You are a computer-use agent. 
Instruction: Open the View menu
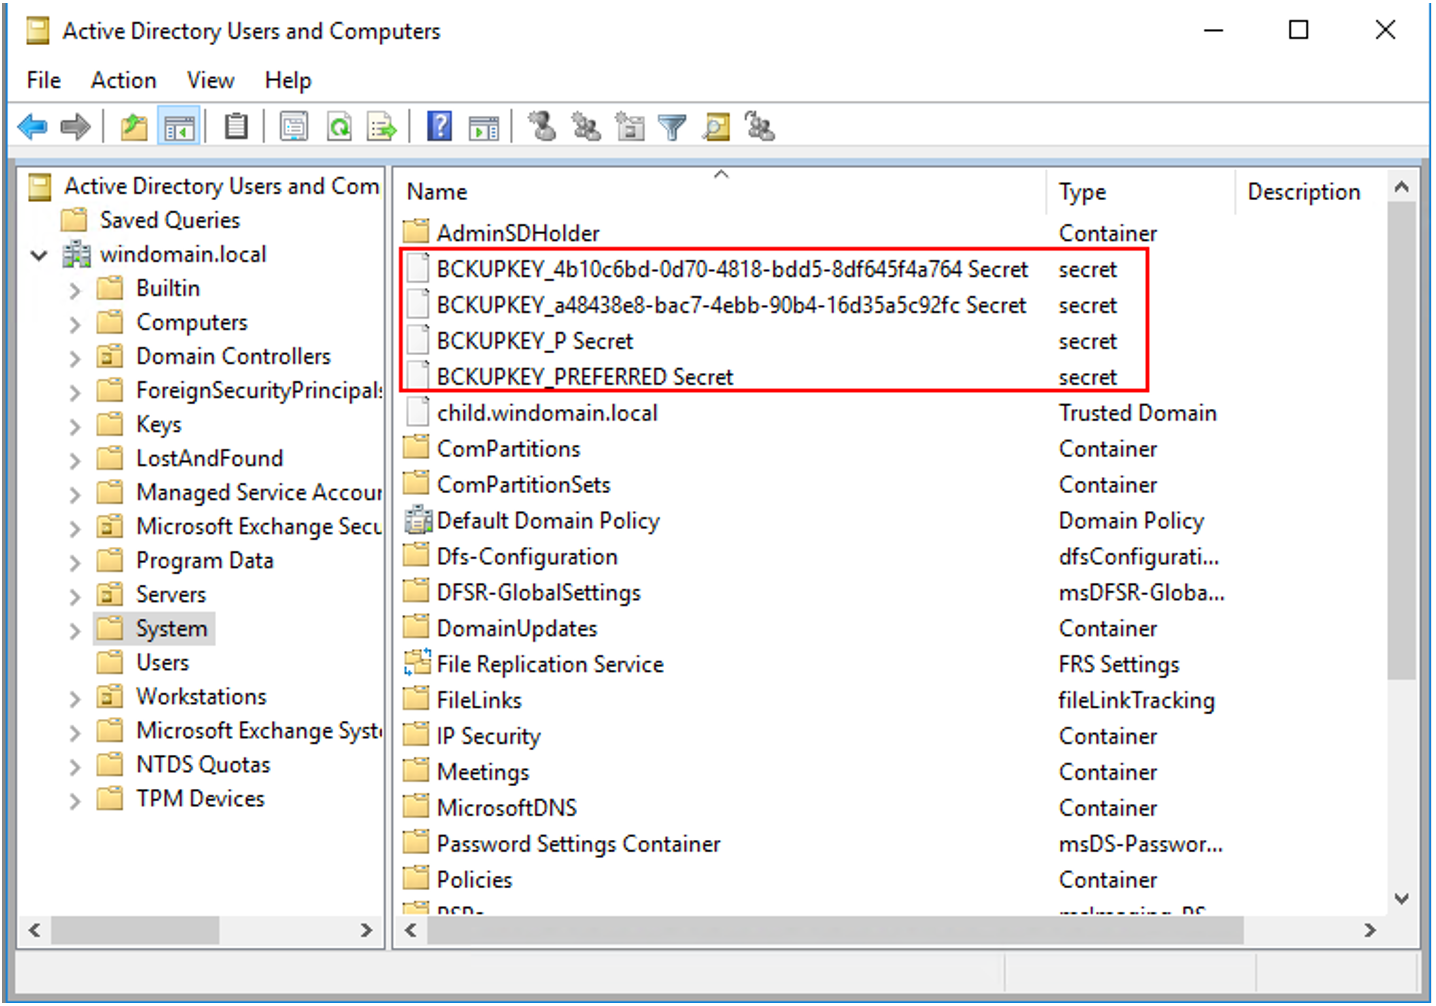pyautogui.click(x=210, y=80)
